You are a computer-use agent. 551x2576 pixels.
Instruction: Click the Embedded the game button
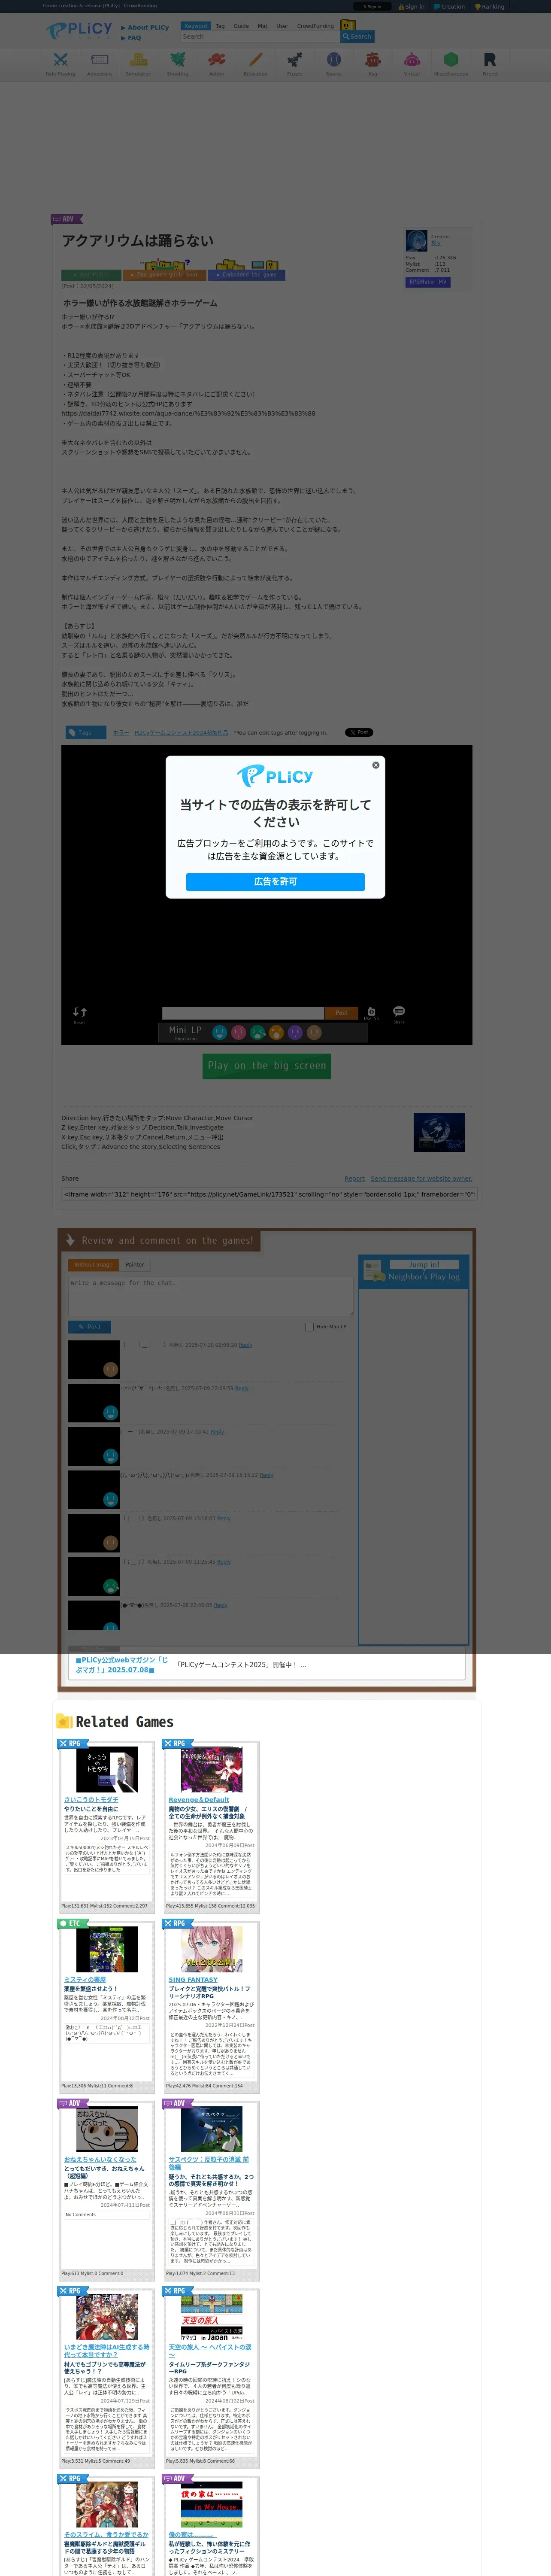click(246, 275)
